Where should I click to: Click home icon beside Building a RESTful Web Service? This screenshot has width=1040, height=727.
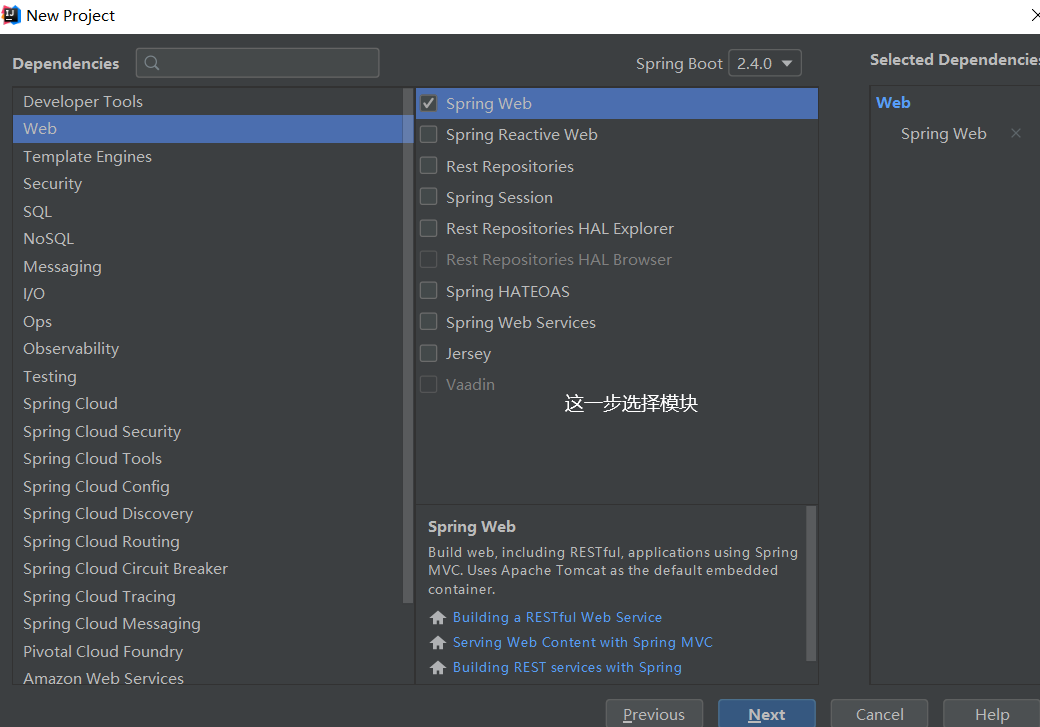pyautogui.click(x=438, y=618)
